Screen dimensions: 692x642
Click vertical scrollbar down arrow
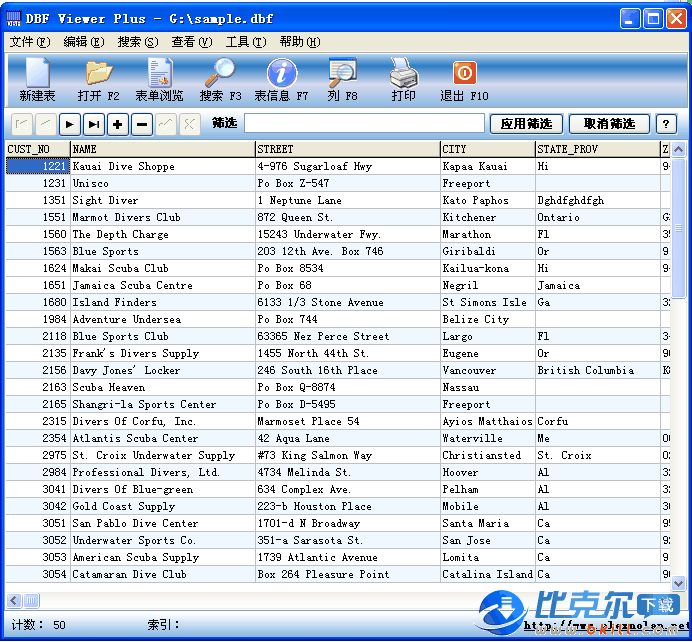pyautogui.click(x=678, y=583)
